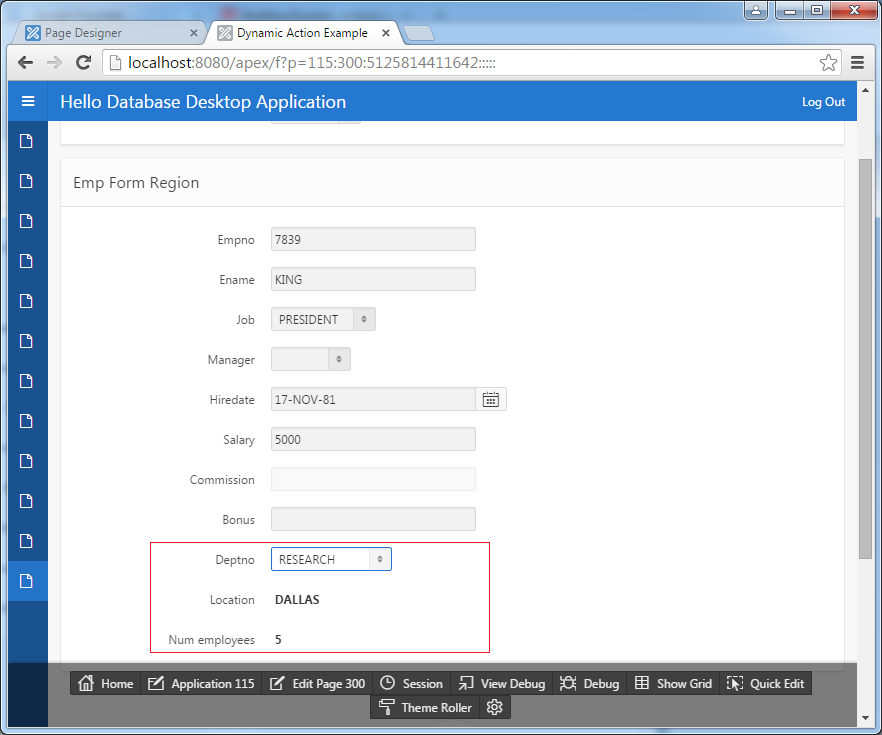Open a new browser tab
The image size is (882, 735).
click(419, 34)
